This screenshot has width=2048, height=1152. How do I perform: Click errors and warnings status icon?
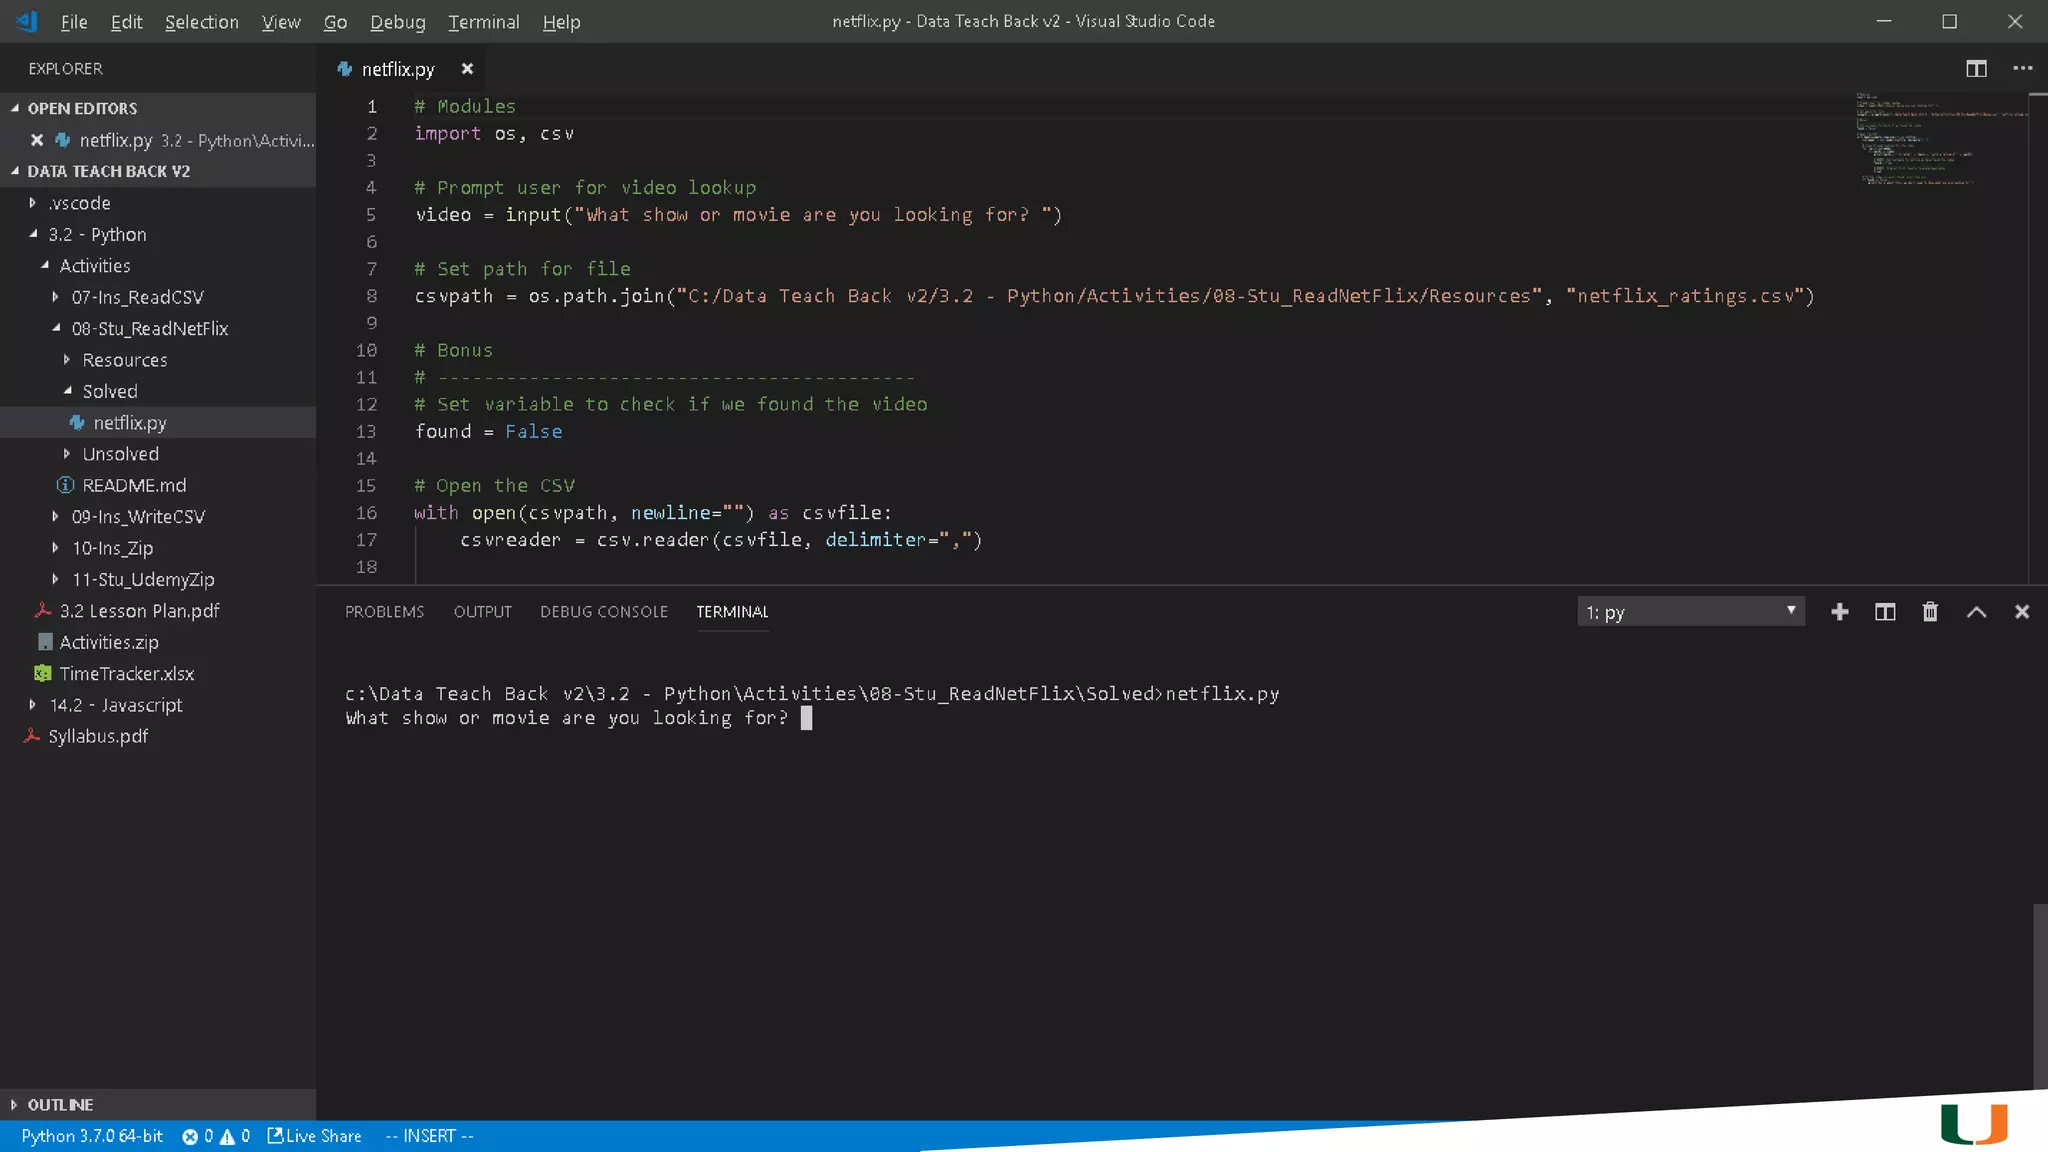point(215,1136)
